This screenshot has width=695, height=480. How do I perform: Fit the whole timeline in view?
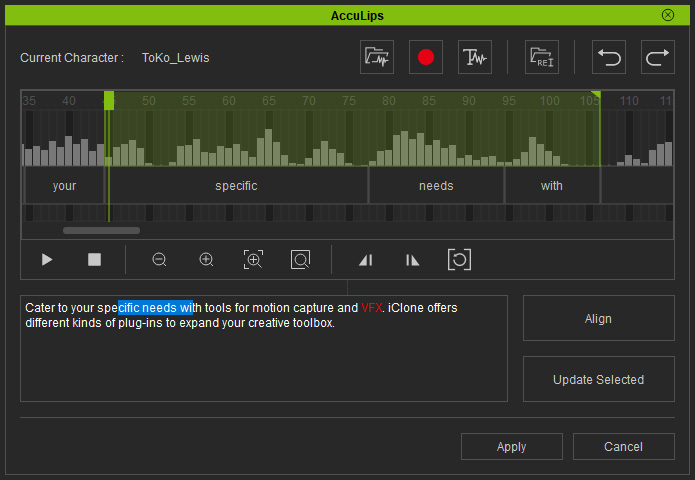[300, 259]
